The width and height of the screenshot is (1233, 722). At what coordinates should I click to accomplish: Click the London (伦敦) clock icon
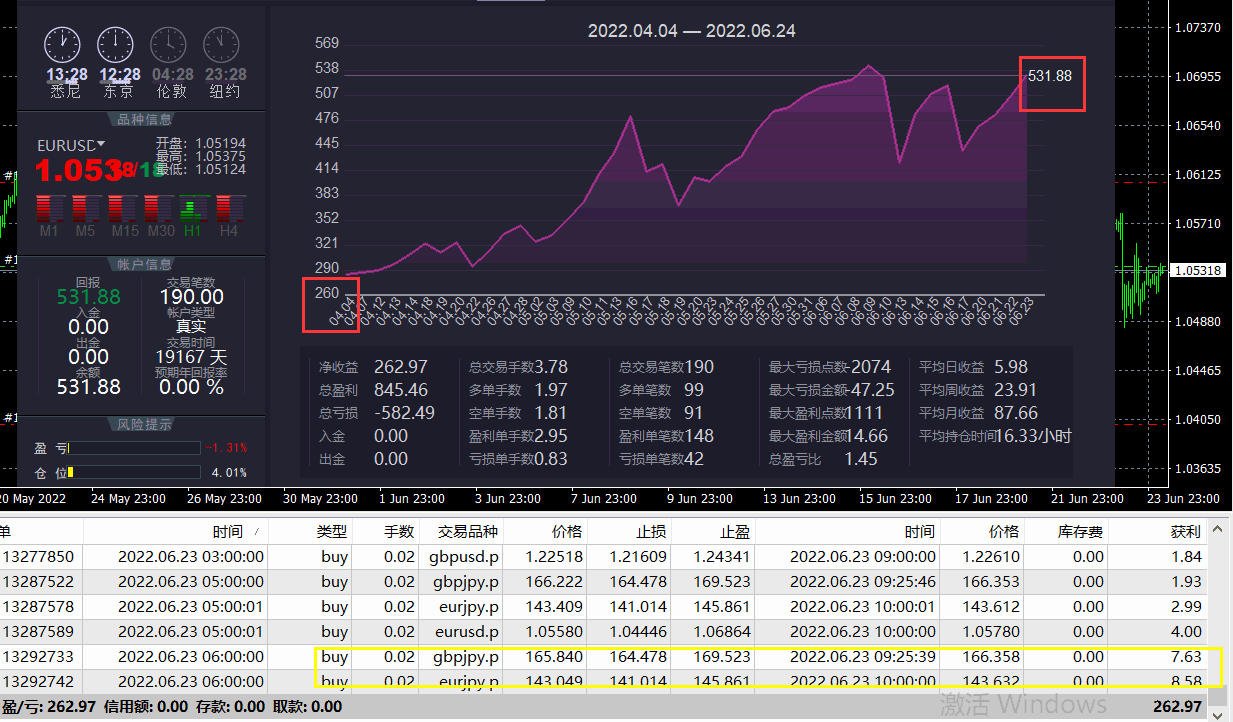pyautogui.click(x=168, y=45)
